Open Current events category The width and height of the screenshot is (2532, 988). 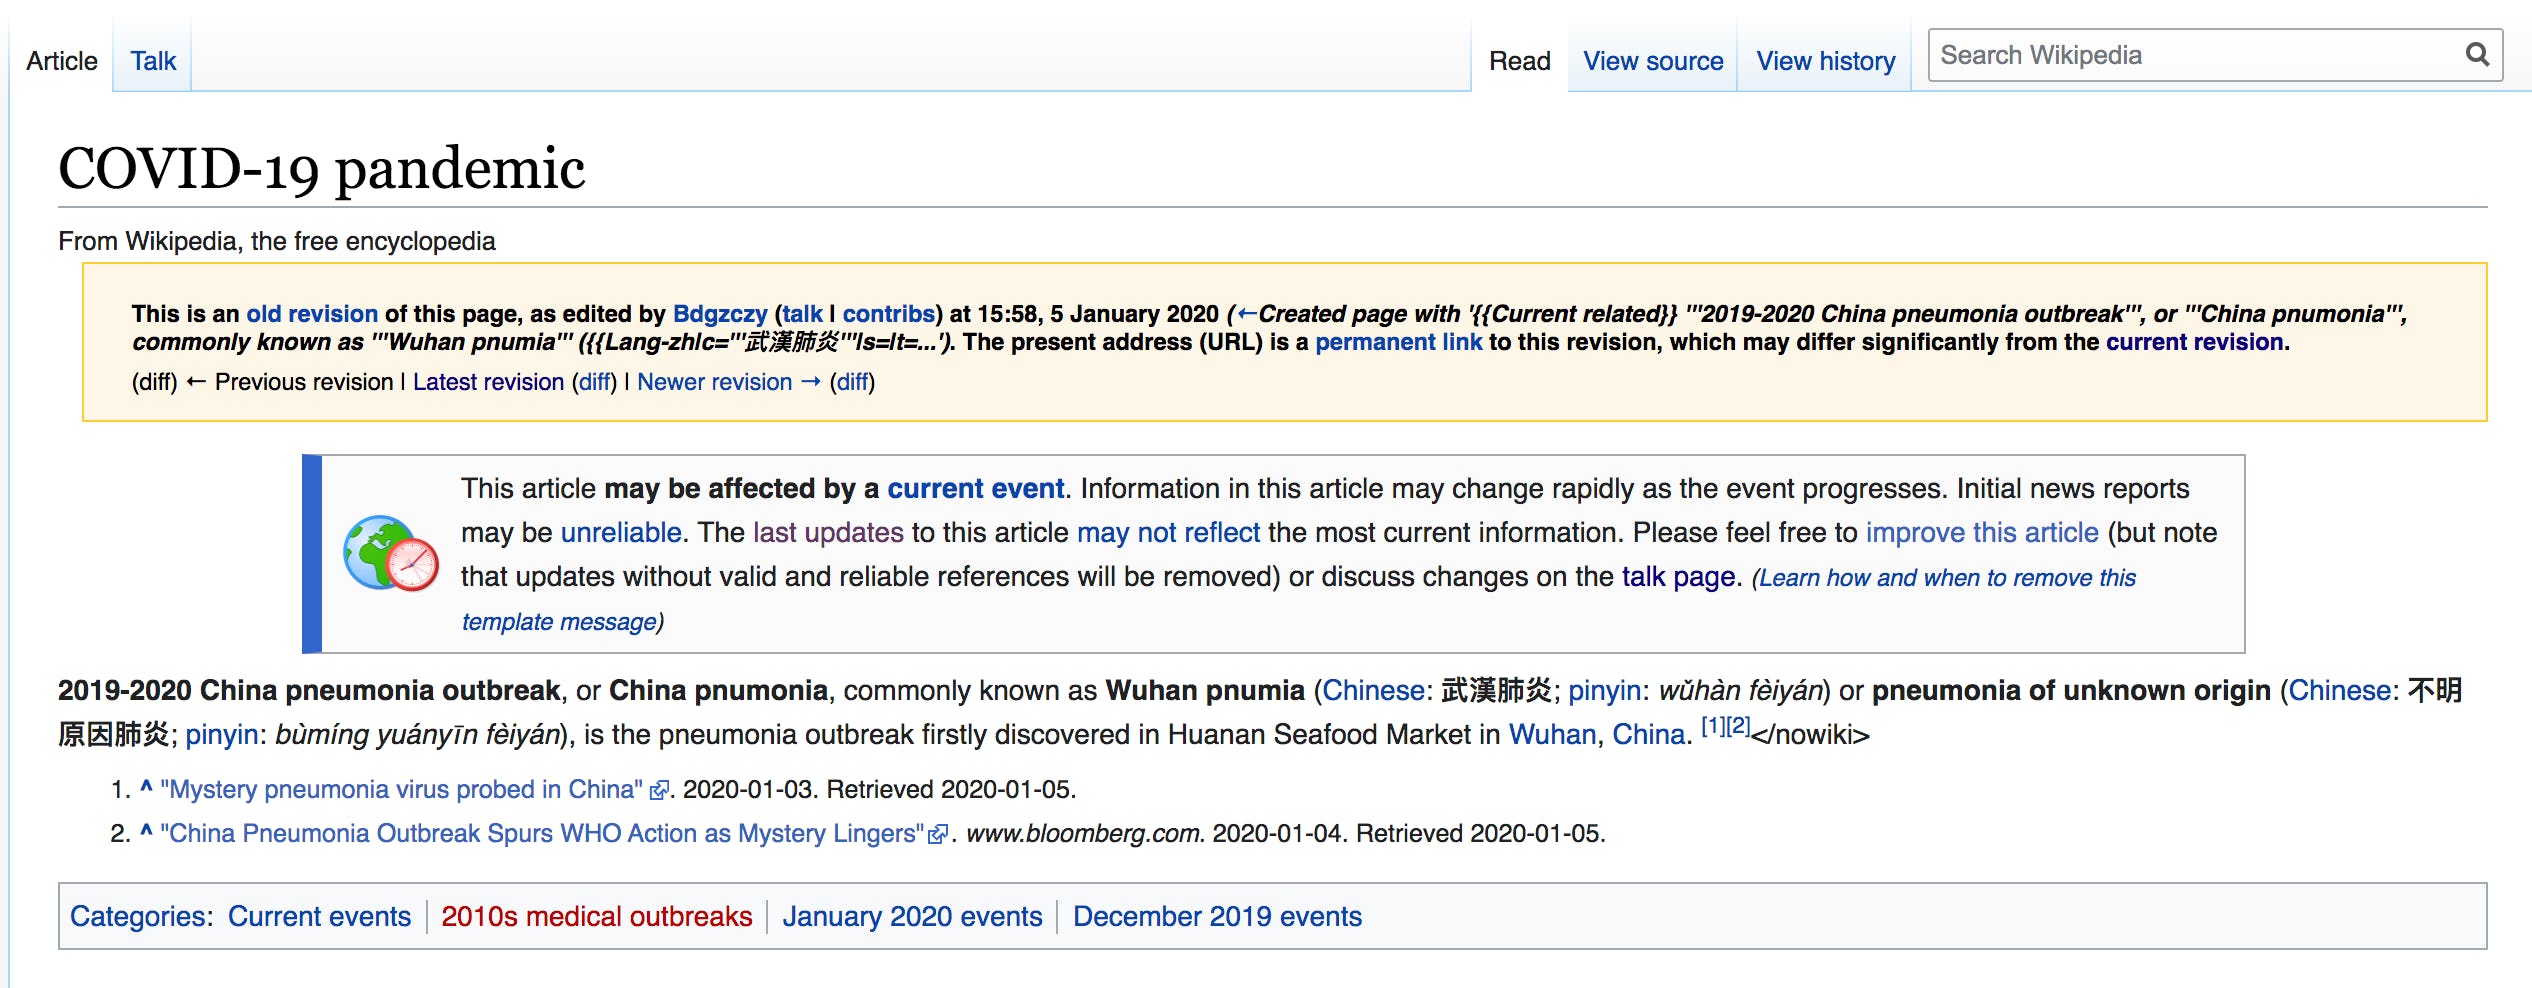point(319,916)
